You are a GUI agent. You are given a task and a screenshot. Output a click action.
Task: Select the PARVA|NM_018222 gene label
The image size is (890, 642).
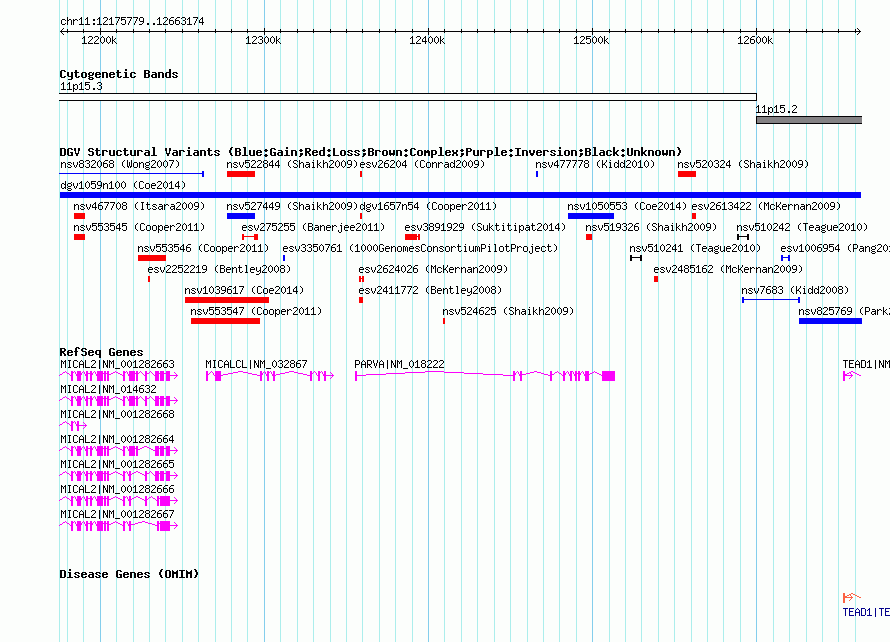pos(400,364)
